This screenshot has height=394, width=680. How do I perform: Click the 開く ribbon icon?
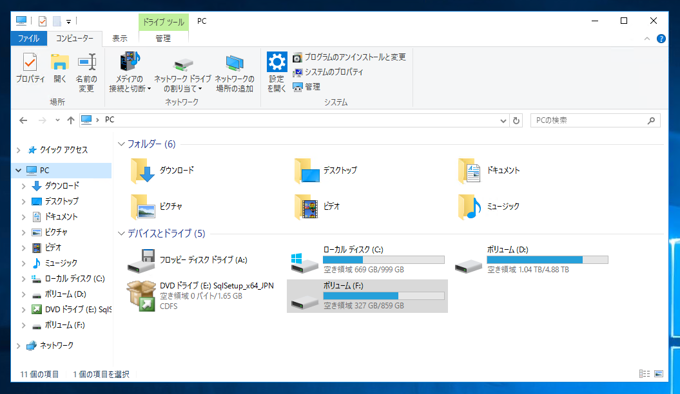[60, 68]
